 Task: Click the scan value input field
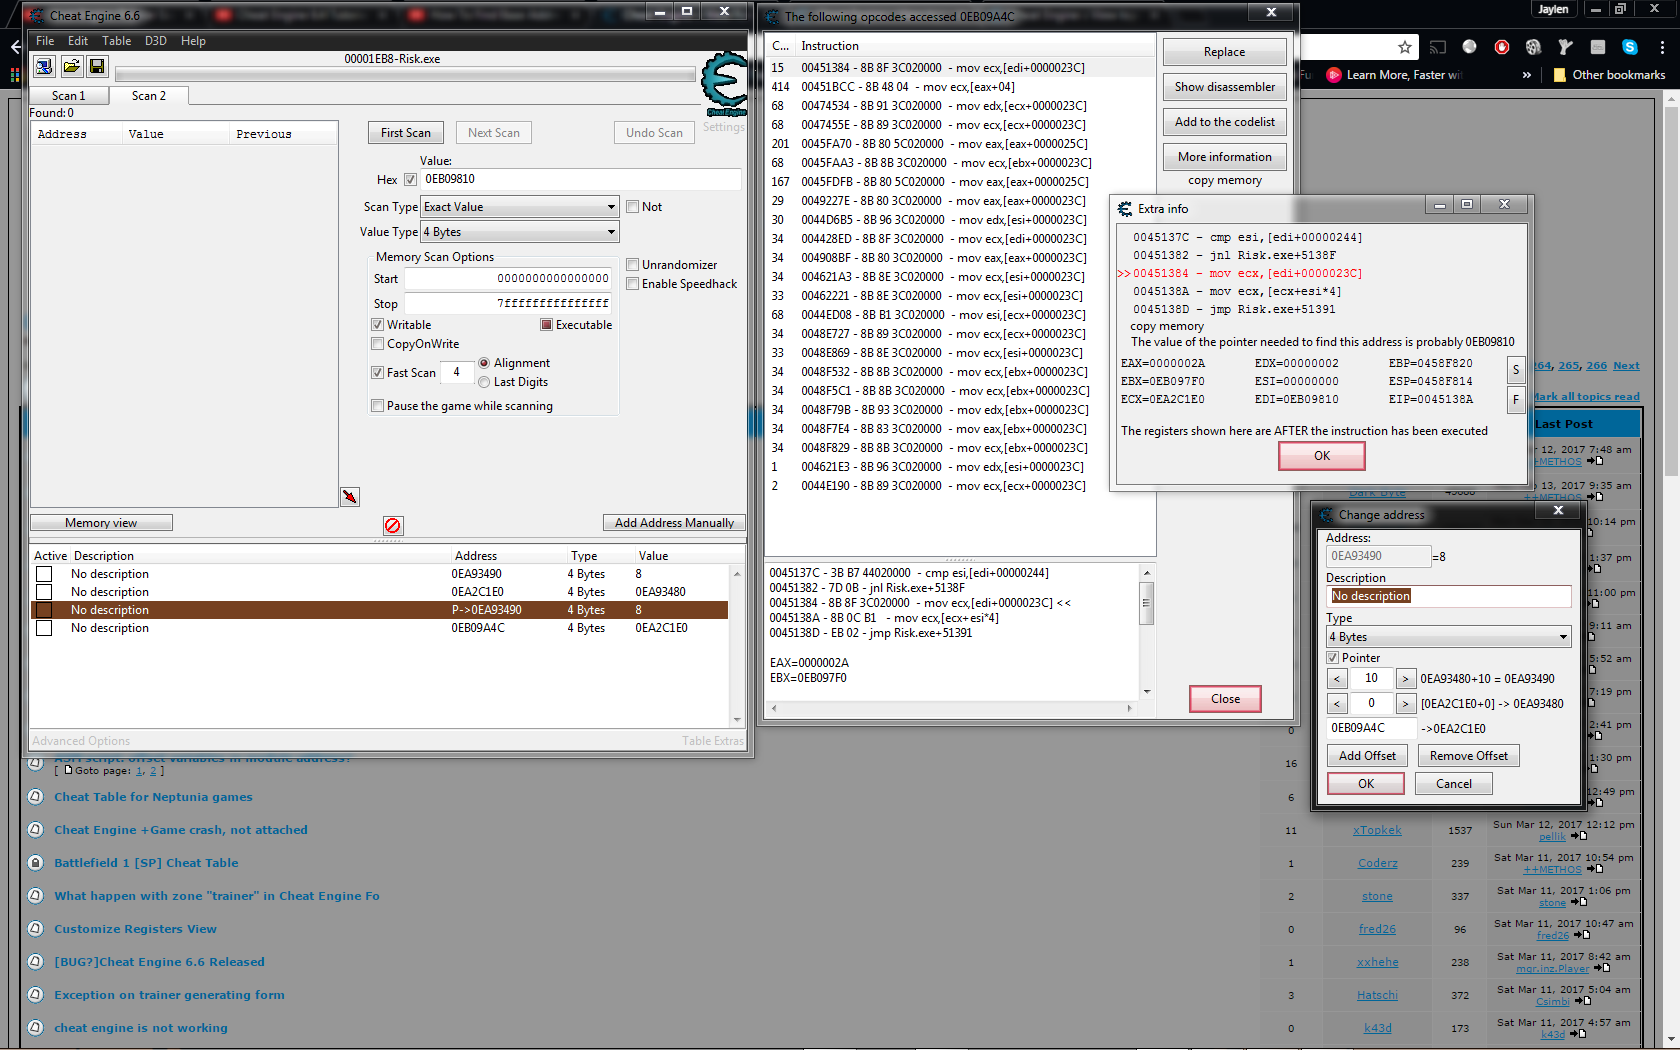coord(580,180)
